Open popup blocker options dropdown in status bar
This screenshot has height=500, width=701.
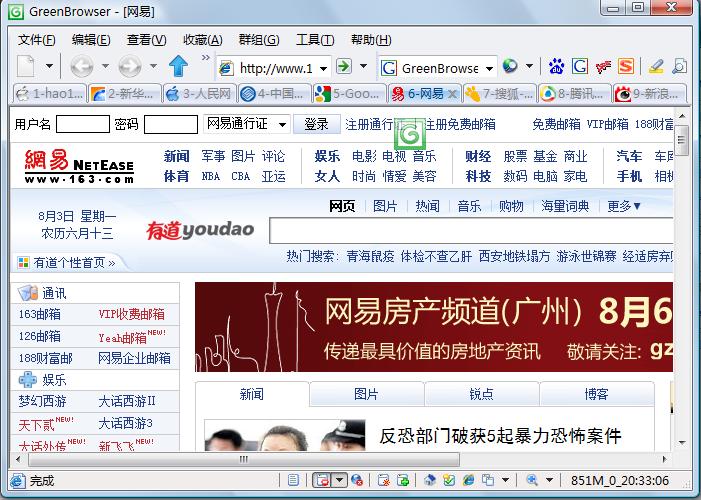(x=340, y=480)
